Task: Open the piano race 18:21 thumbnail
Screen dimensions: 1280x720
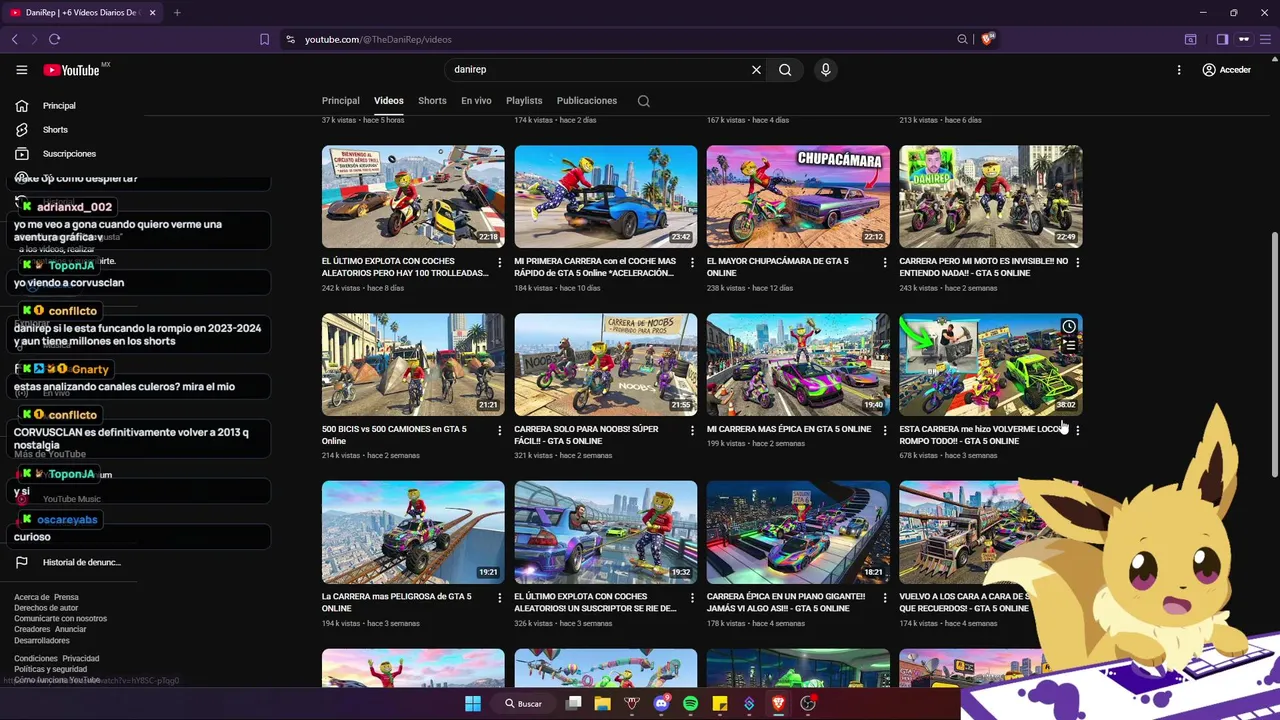Action: point(798,532)
